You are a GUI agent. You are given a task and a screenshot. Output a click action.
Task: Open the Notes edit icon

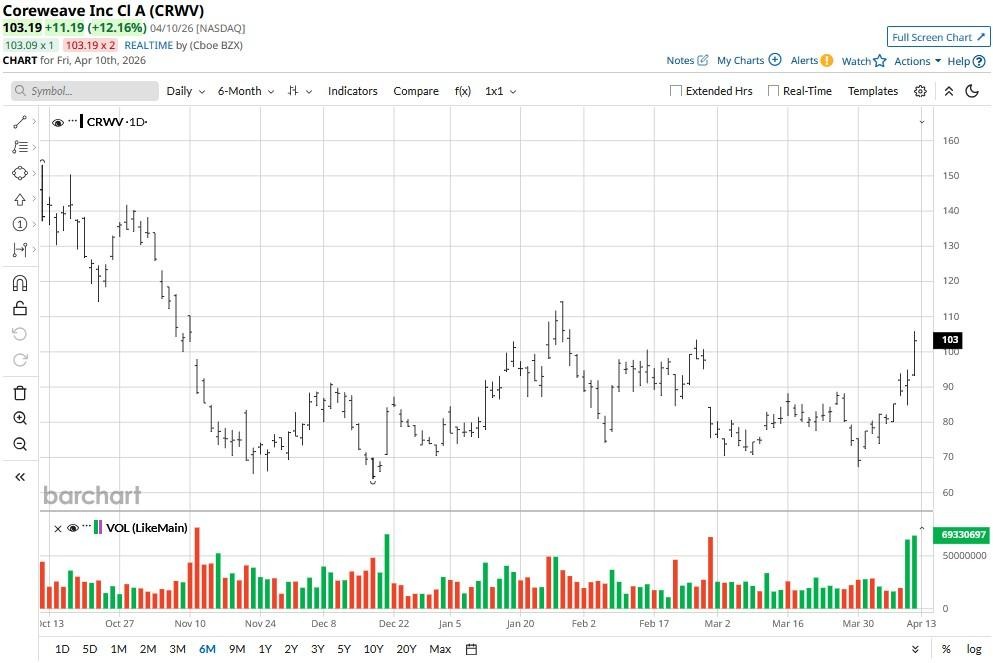pyautogui.click(x=702, y=60)
